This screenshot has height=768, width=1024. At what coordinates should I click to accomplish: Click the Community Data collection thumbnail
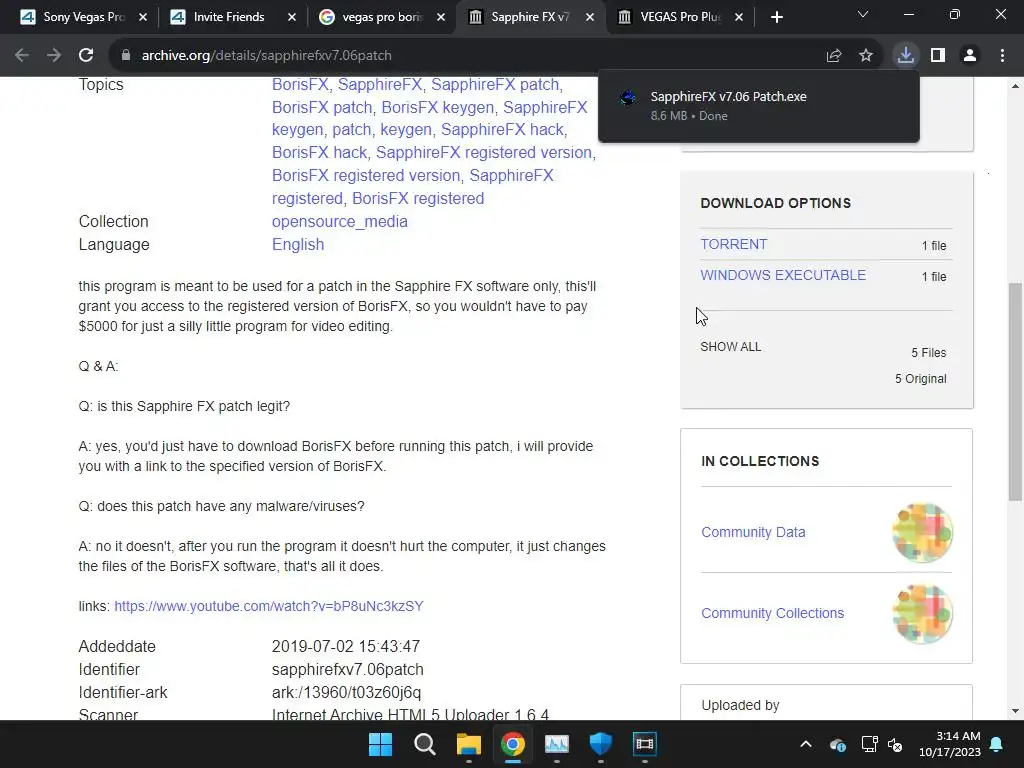tap(922, 532)
